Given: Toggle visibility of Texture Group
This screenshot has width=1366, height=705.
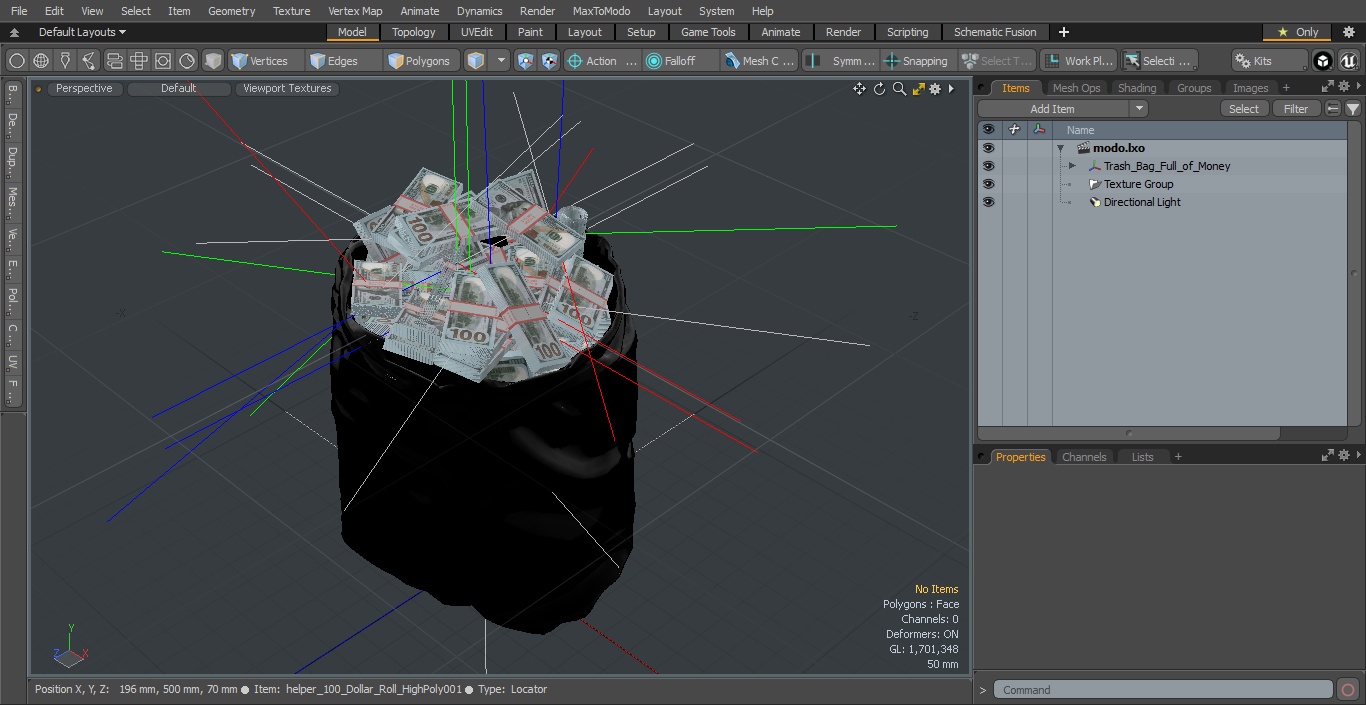Looking at the screenshot, I should pyautogui.click(x=988, y=184).
